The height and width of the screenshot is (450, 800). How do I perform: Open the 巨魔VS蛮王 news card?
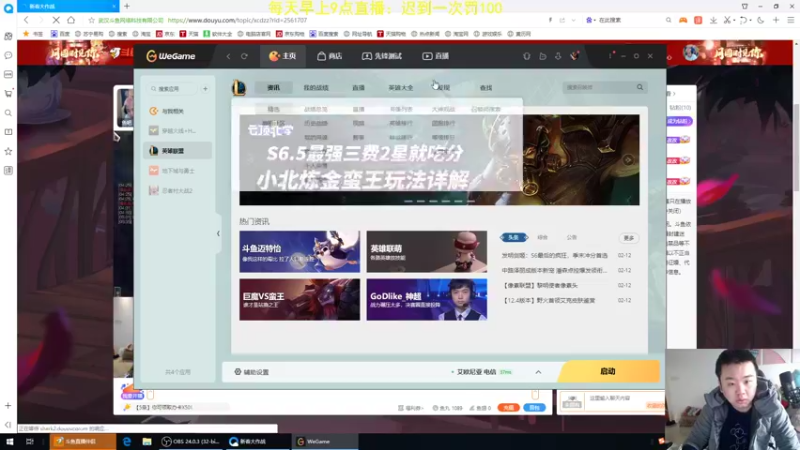299,299
